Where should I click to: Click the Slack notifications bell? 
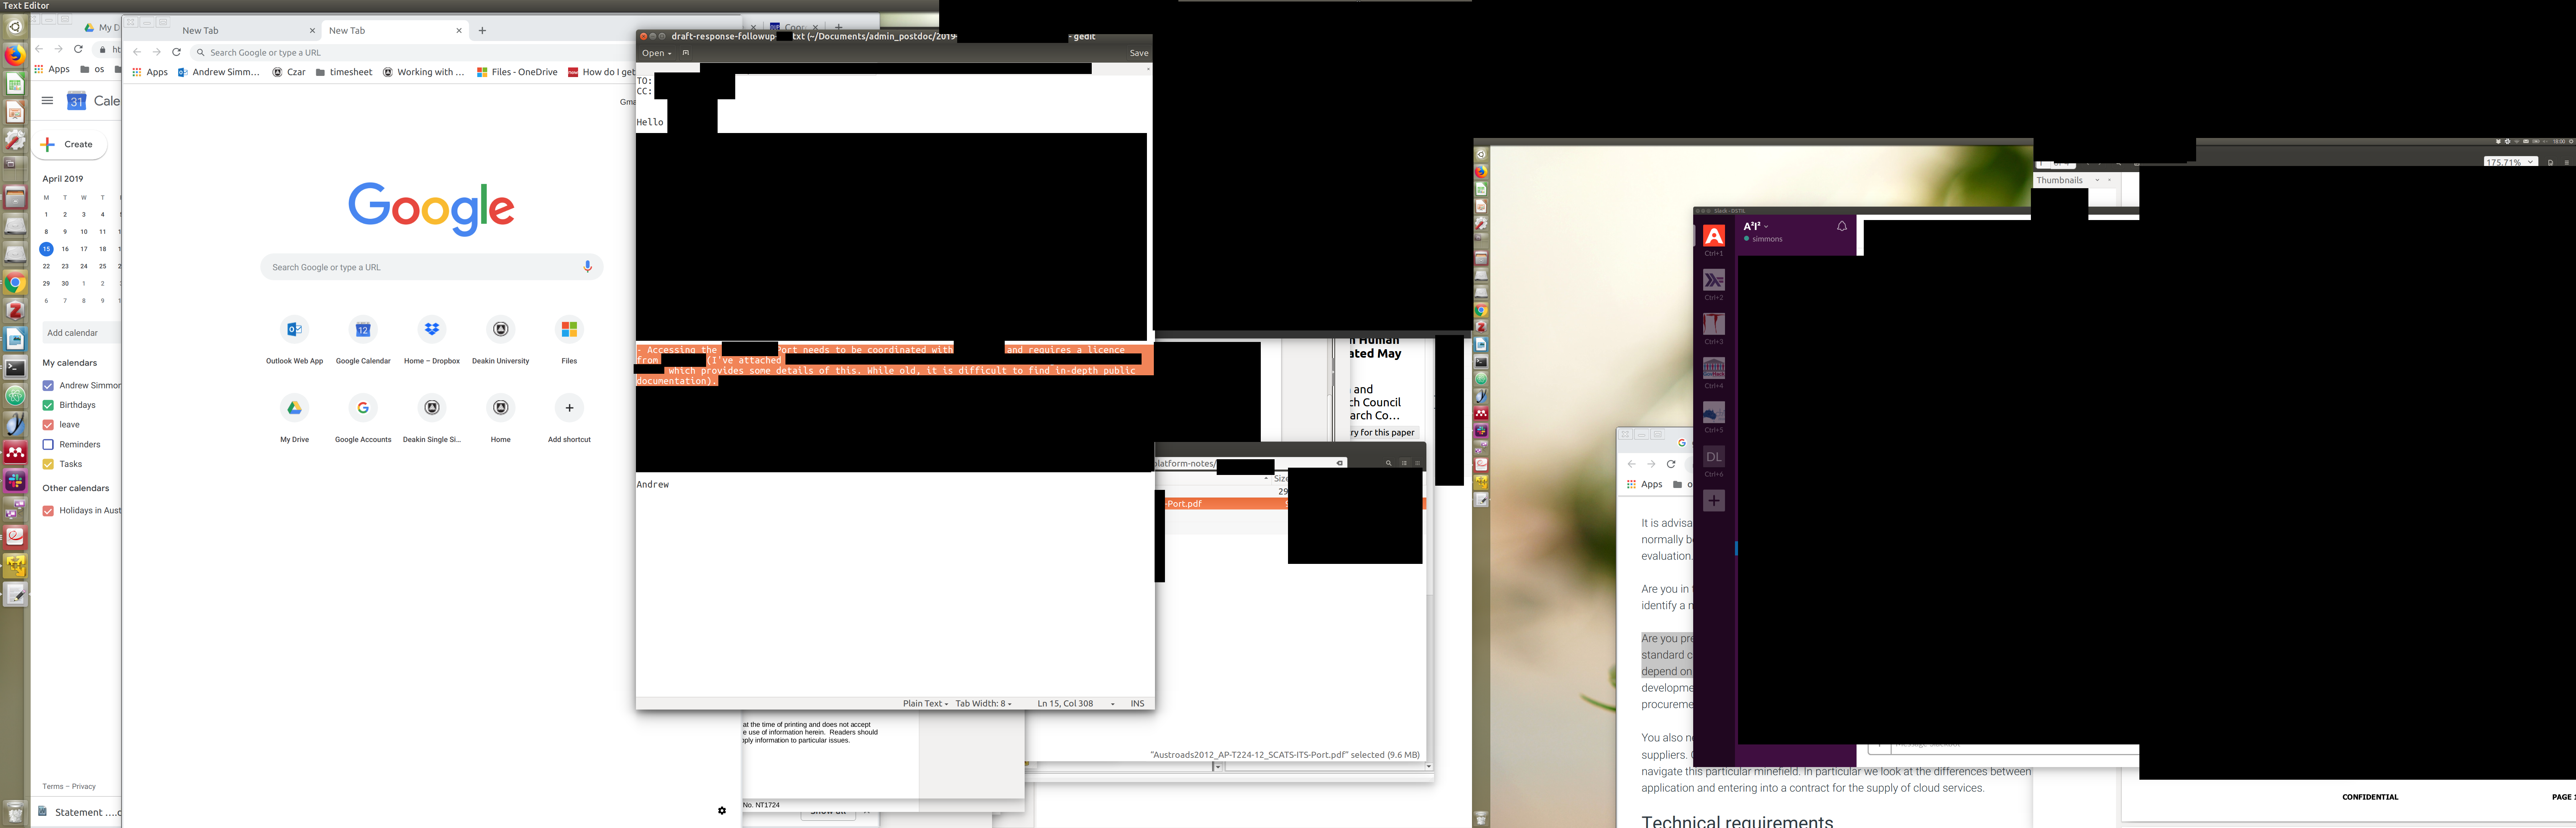(x=1842, y=227)
